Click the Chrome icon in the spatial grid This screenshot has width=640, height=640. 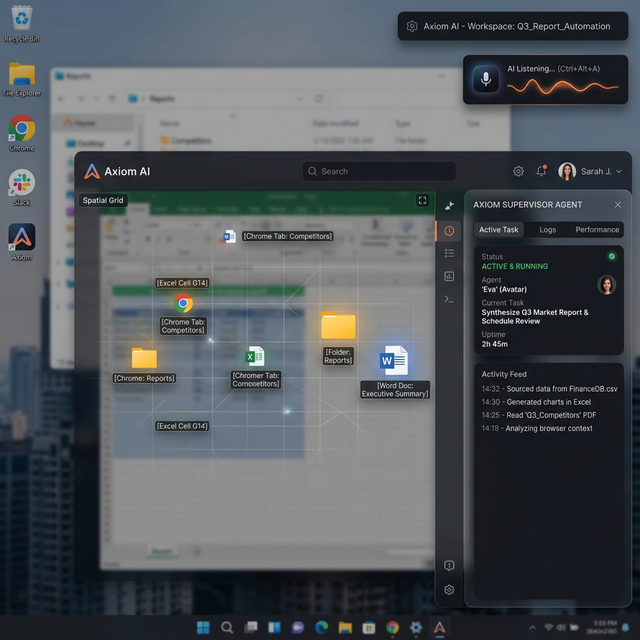pyautogui.click(x=183, y=303)
